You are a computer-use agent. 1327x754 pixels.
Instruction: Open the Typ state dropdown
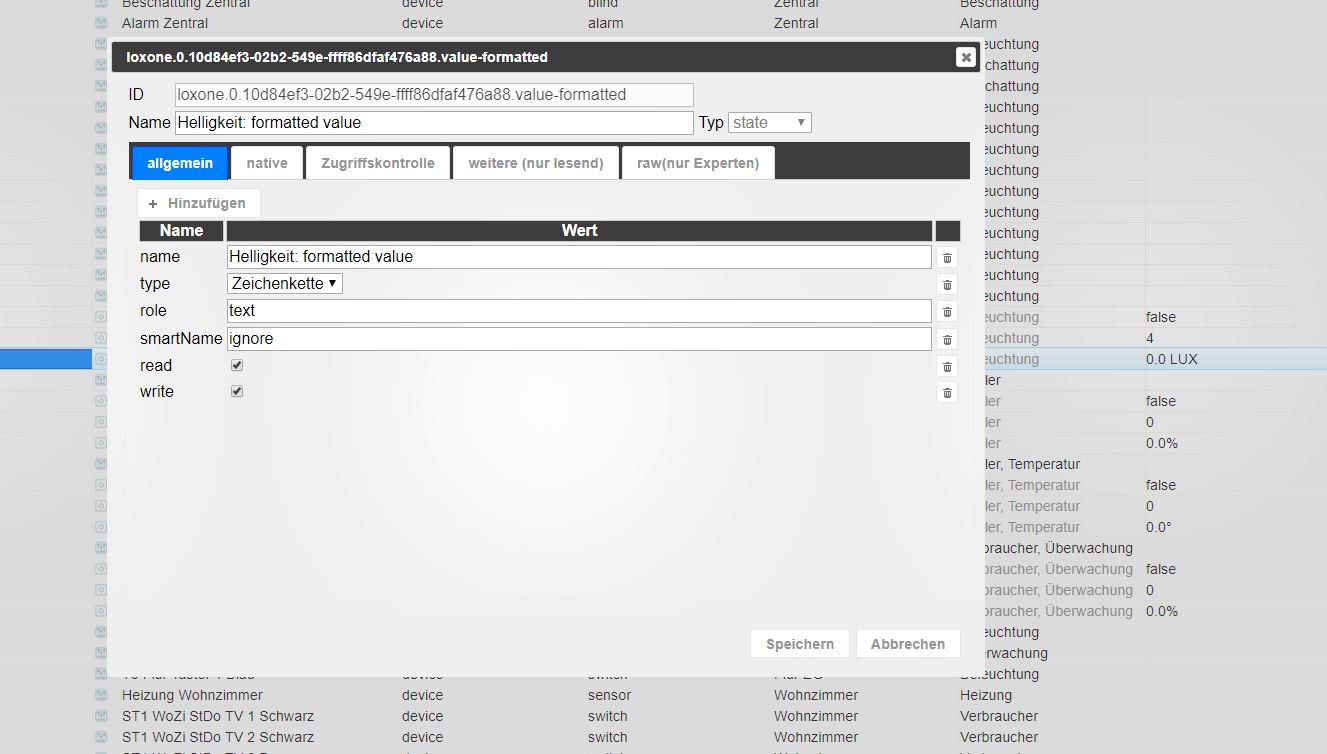coord(770,123)
